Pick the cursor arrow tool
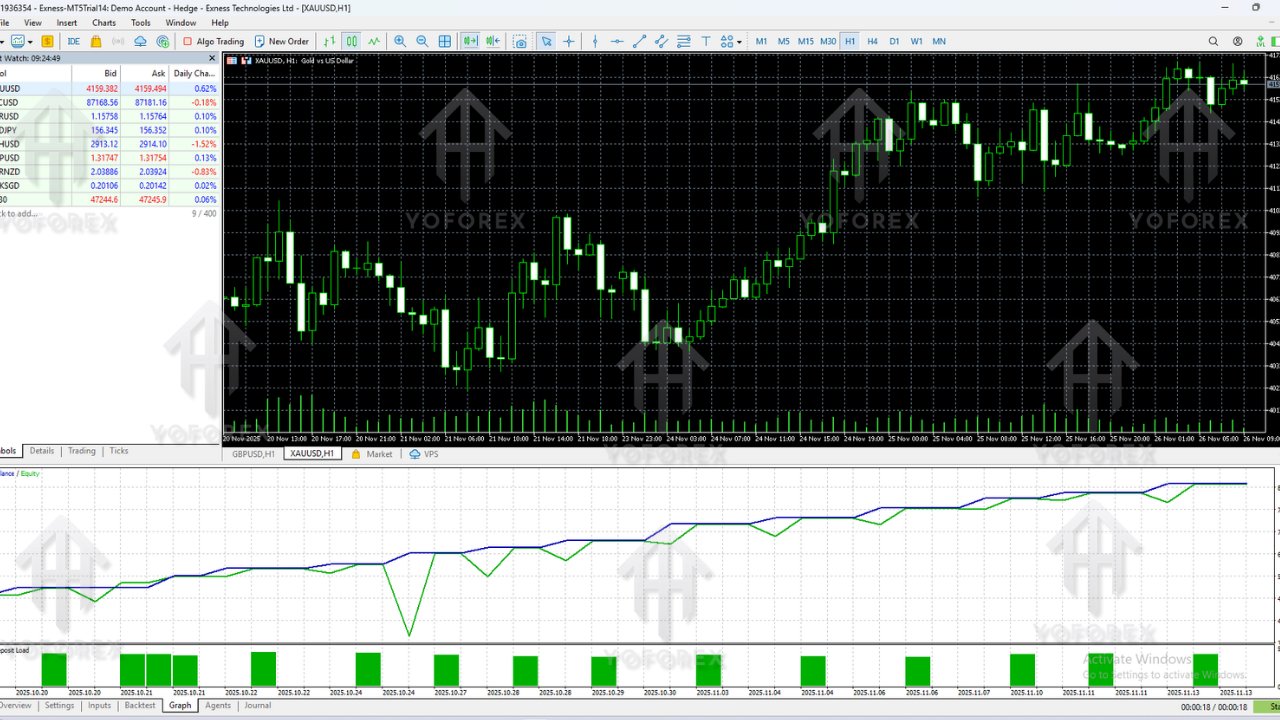 tap(546, 41)
